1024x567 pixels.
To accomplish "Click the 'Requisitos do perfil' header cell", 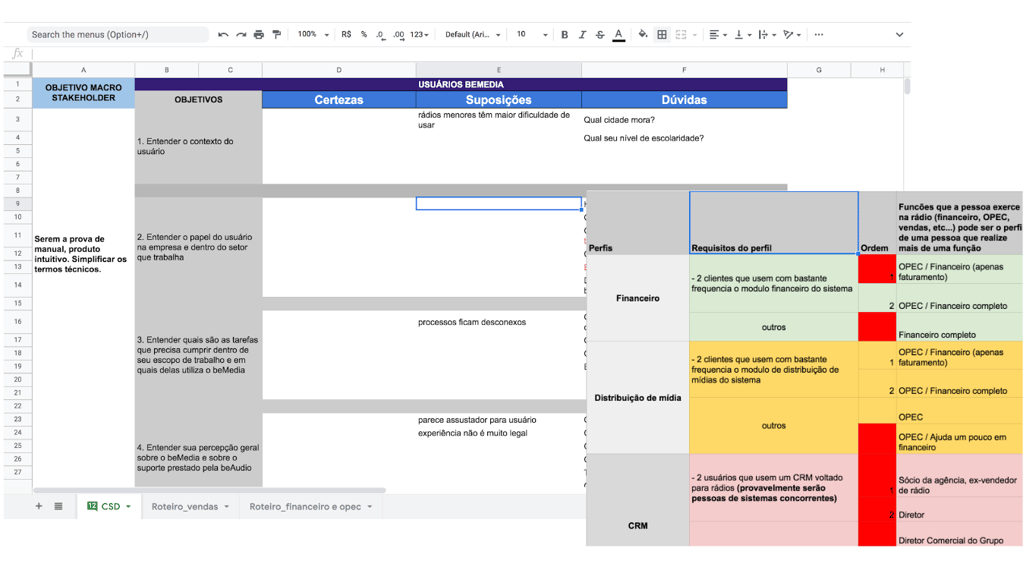I will tap(774, 223).
